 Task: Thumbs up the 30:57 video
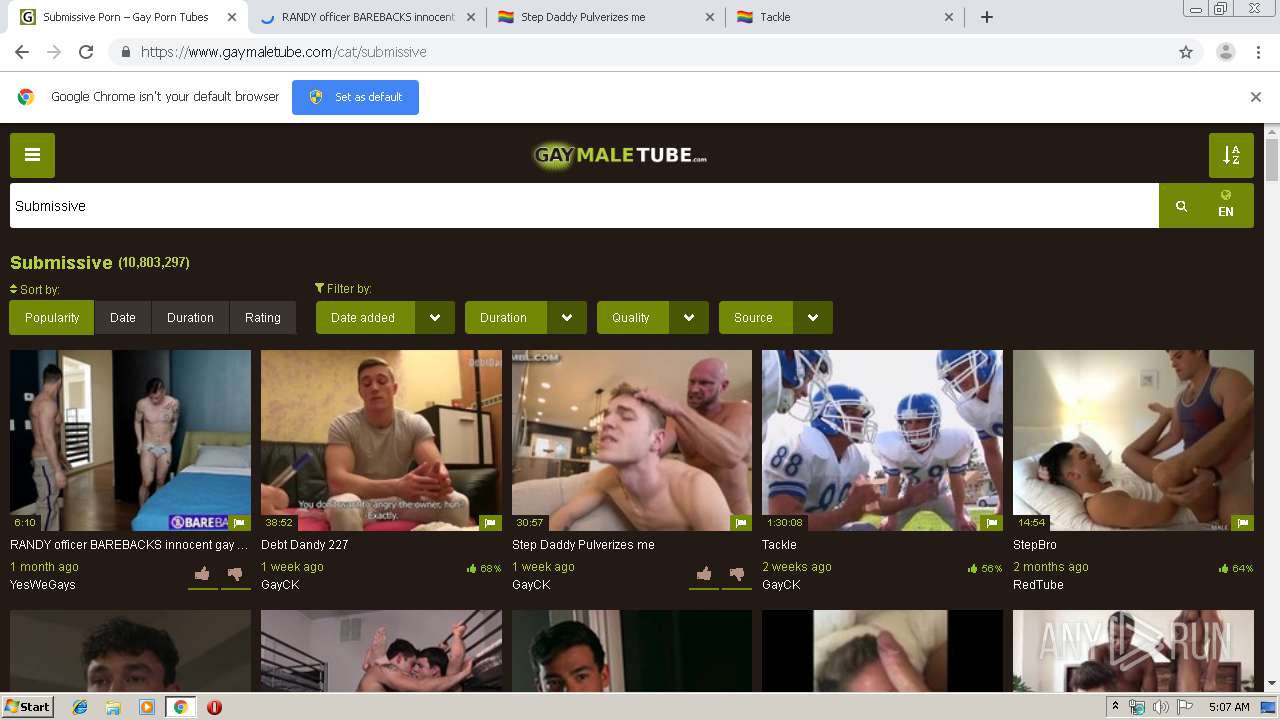(x=704, y=574)
